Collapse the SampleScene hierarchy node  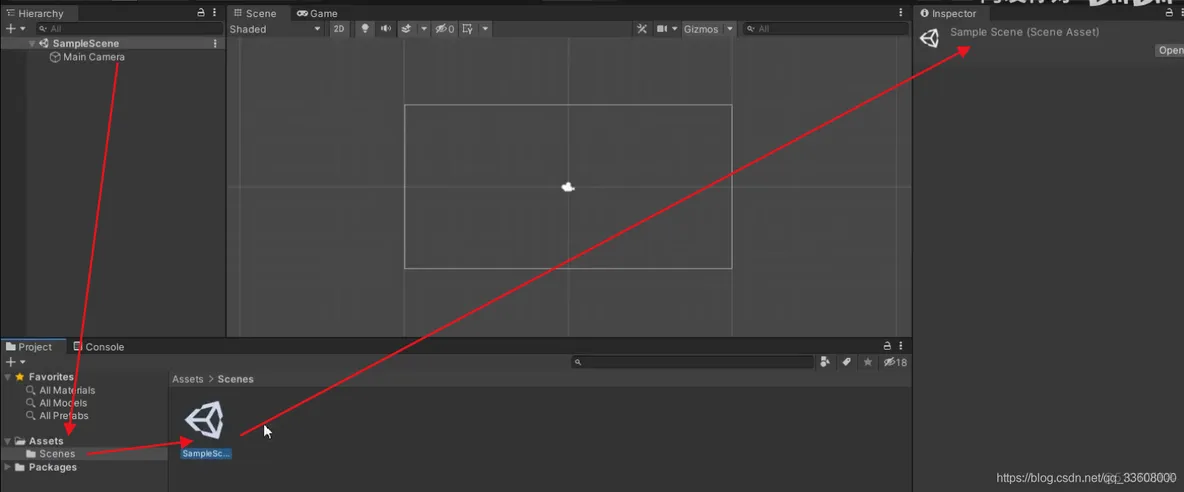(x=32, y=44)
